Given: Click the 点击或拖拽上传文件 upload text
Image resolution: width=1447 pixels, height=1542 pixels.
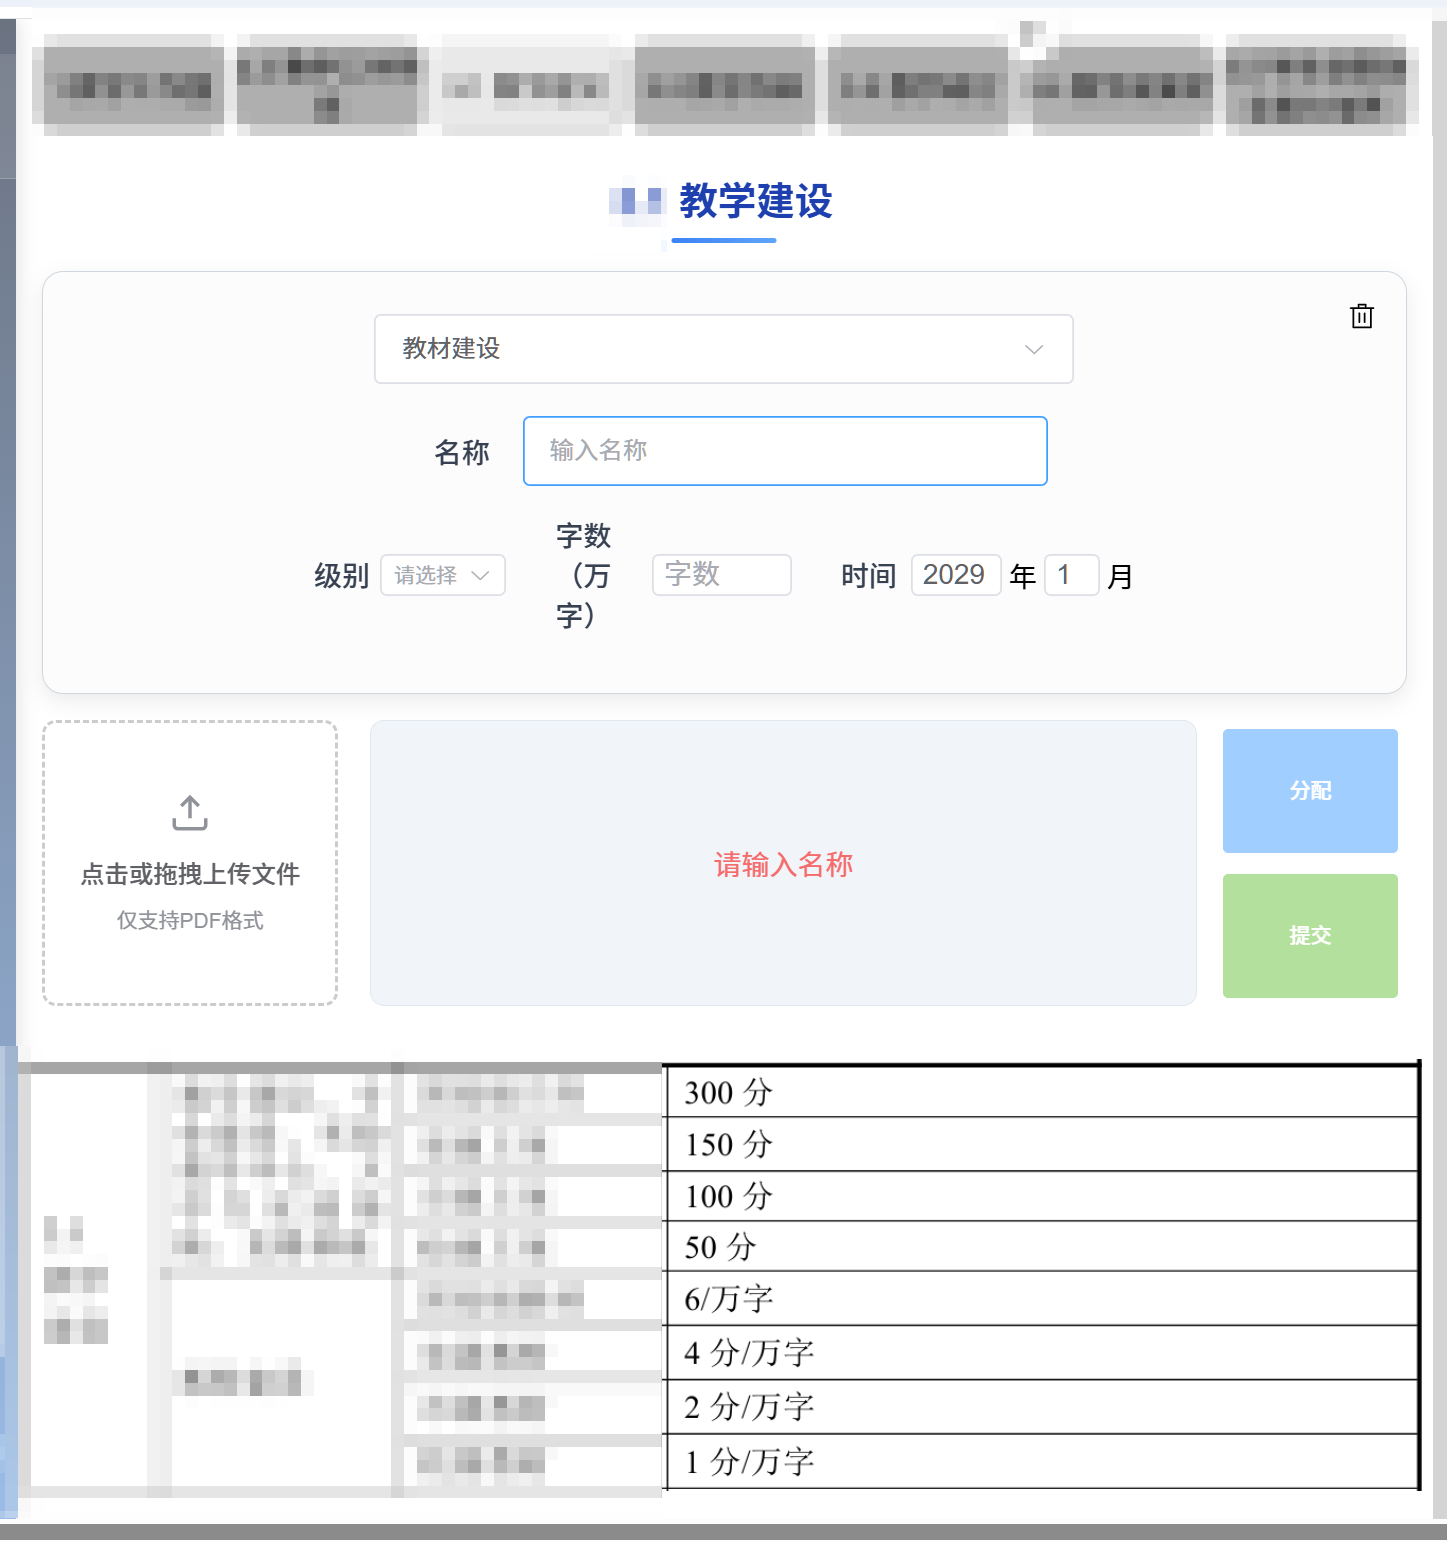Looking at the screenshot, I should (x=190, y=874).
